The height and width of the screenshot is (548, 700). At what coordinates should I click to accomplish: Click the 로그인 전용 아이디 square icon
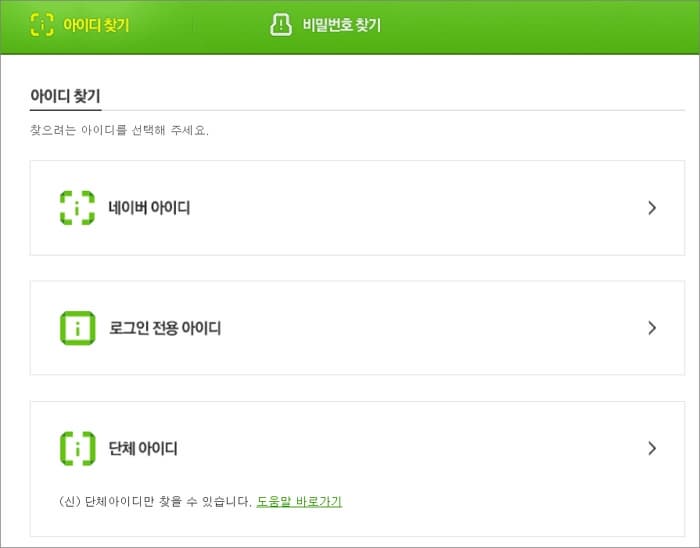[x=78, y=328]
